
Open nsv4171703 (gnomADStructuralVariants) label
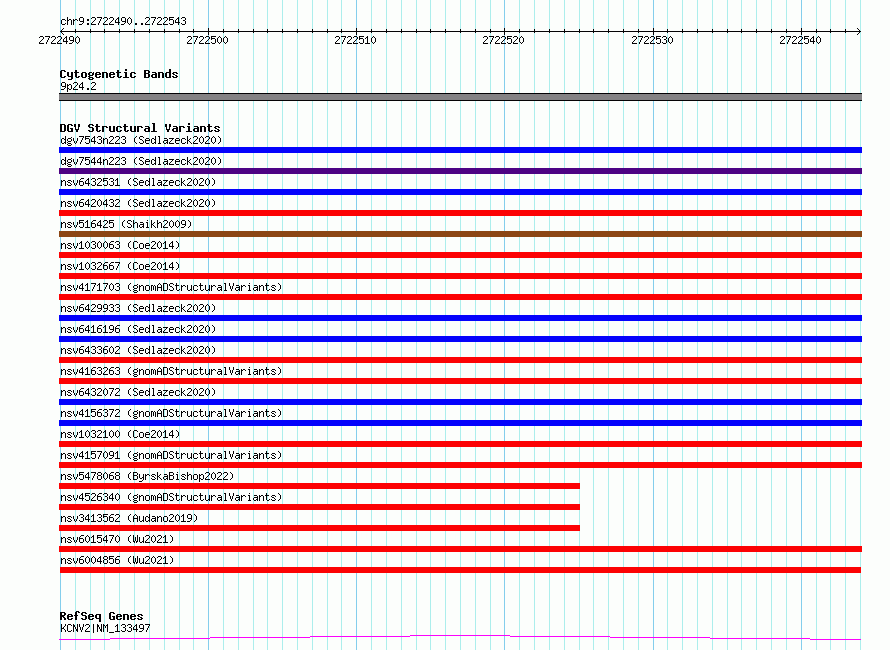[171, 287]
